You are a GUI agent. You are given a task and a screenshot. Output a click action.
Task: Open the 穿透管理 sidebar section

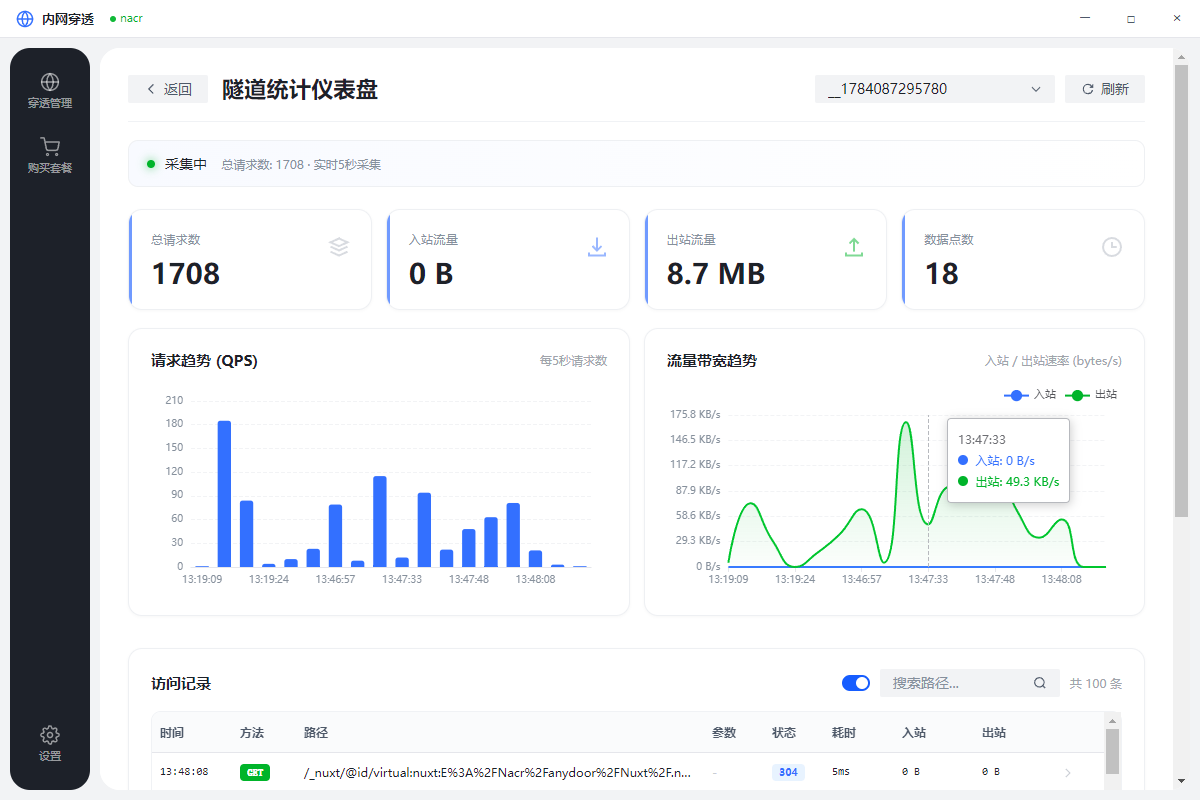coord(50,91)
